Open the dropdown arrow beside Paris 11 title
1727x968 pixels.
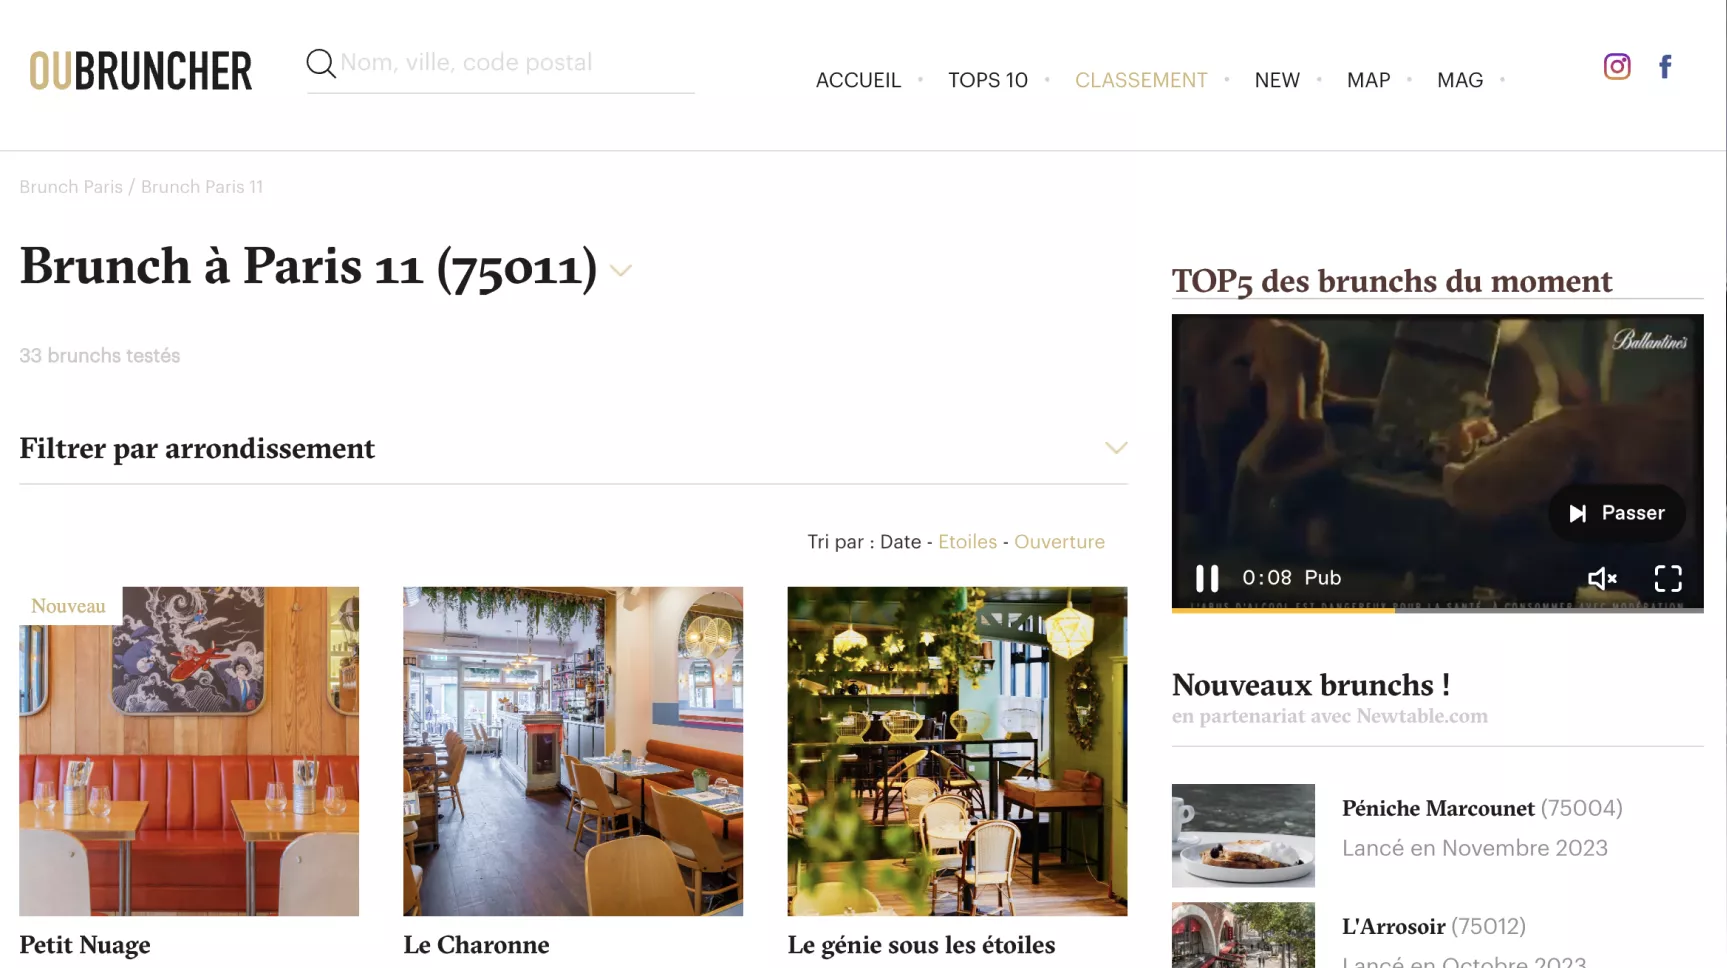[x=621, y=271]
